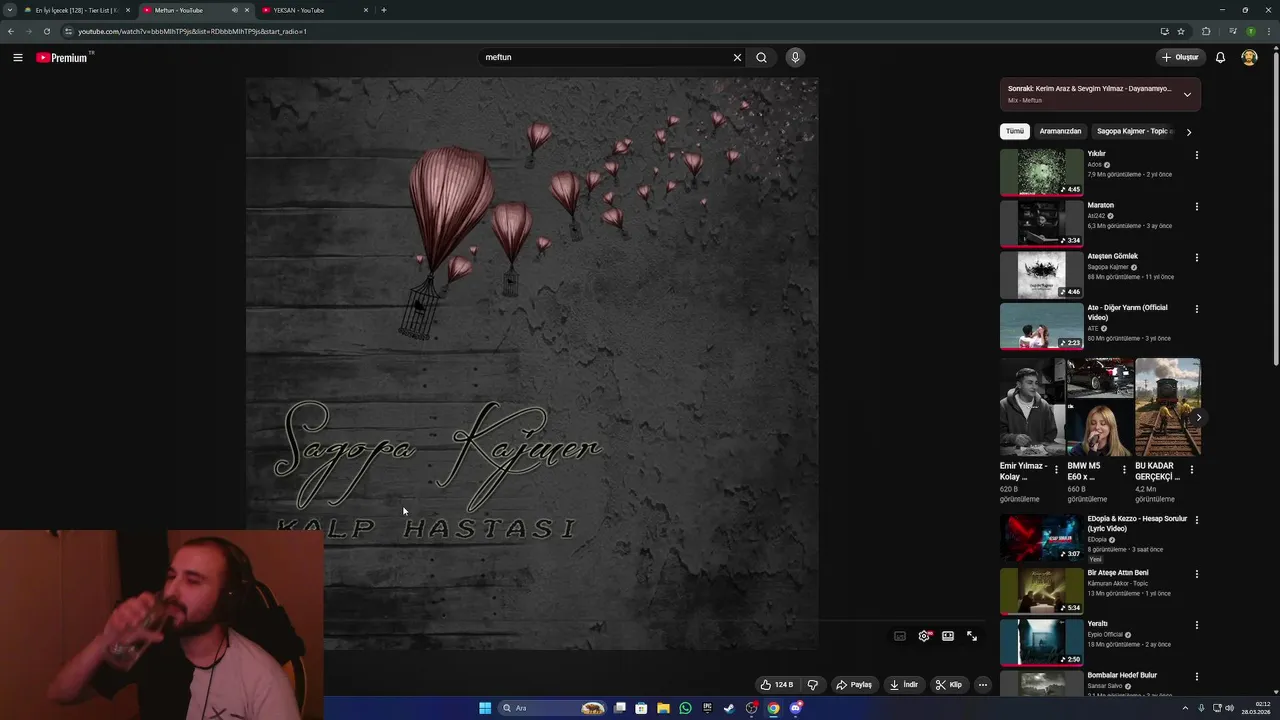Image resolution: width=1280 pixels, height=720 pixels.
Task: Dislike the video
Action: (813, 685)
